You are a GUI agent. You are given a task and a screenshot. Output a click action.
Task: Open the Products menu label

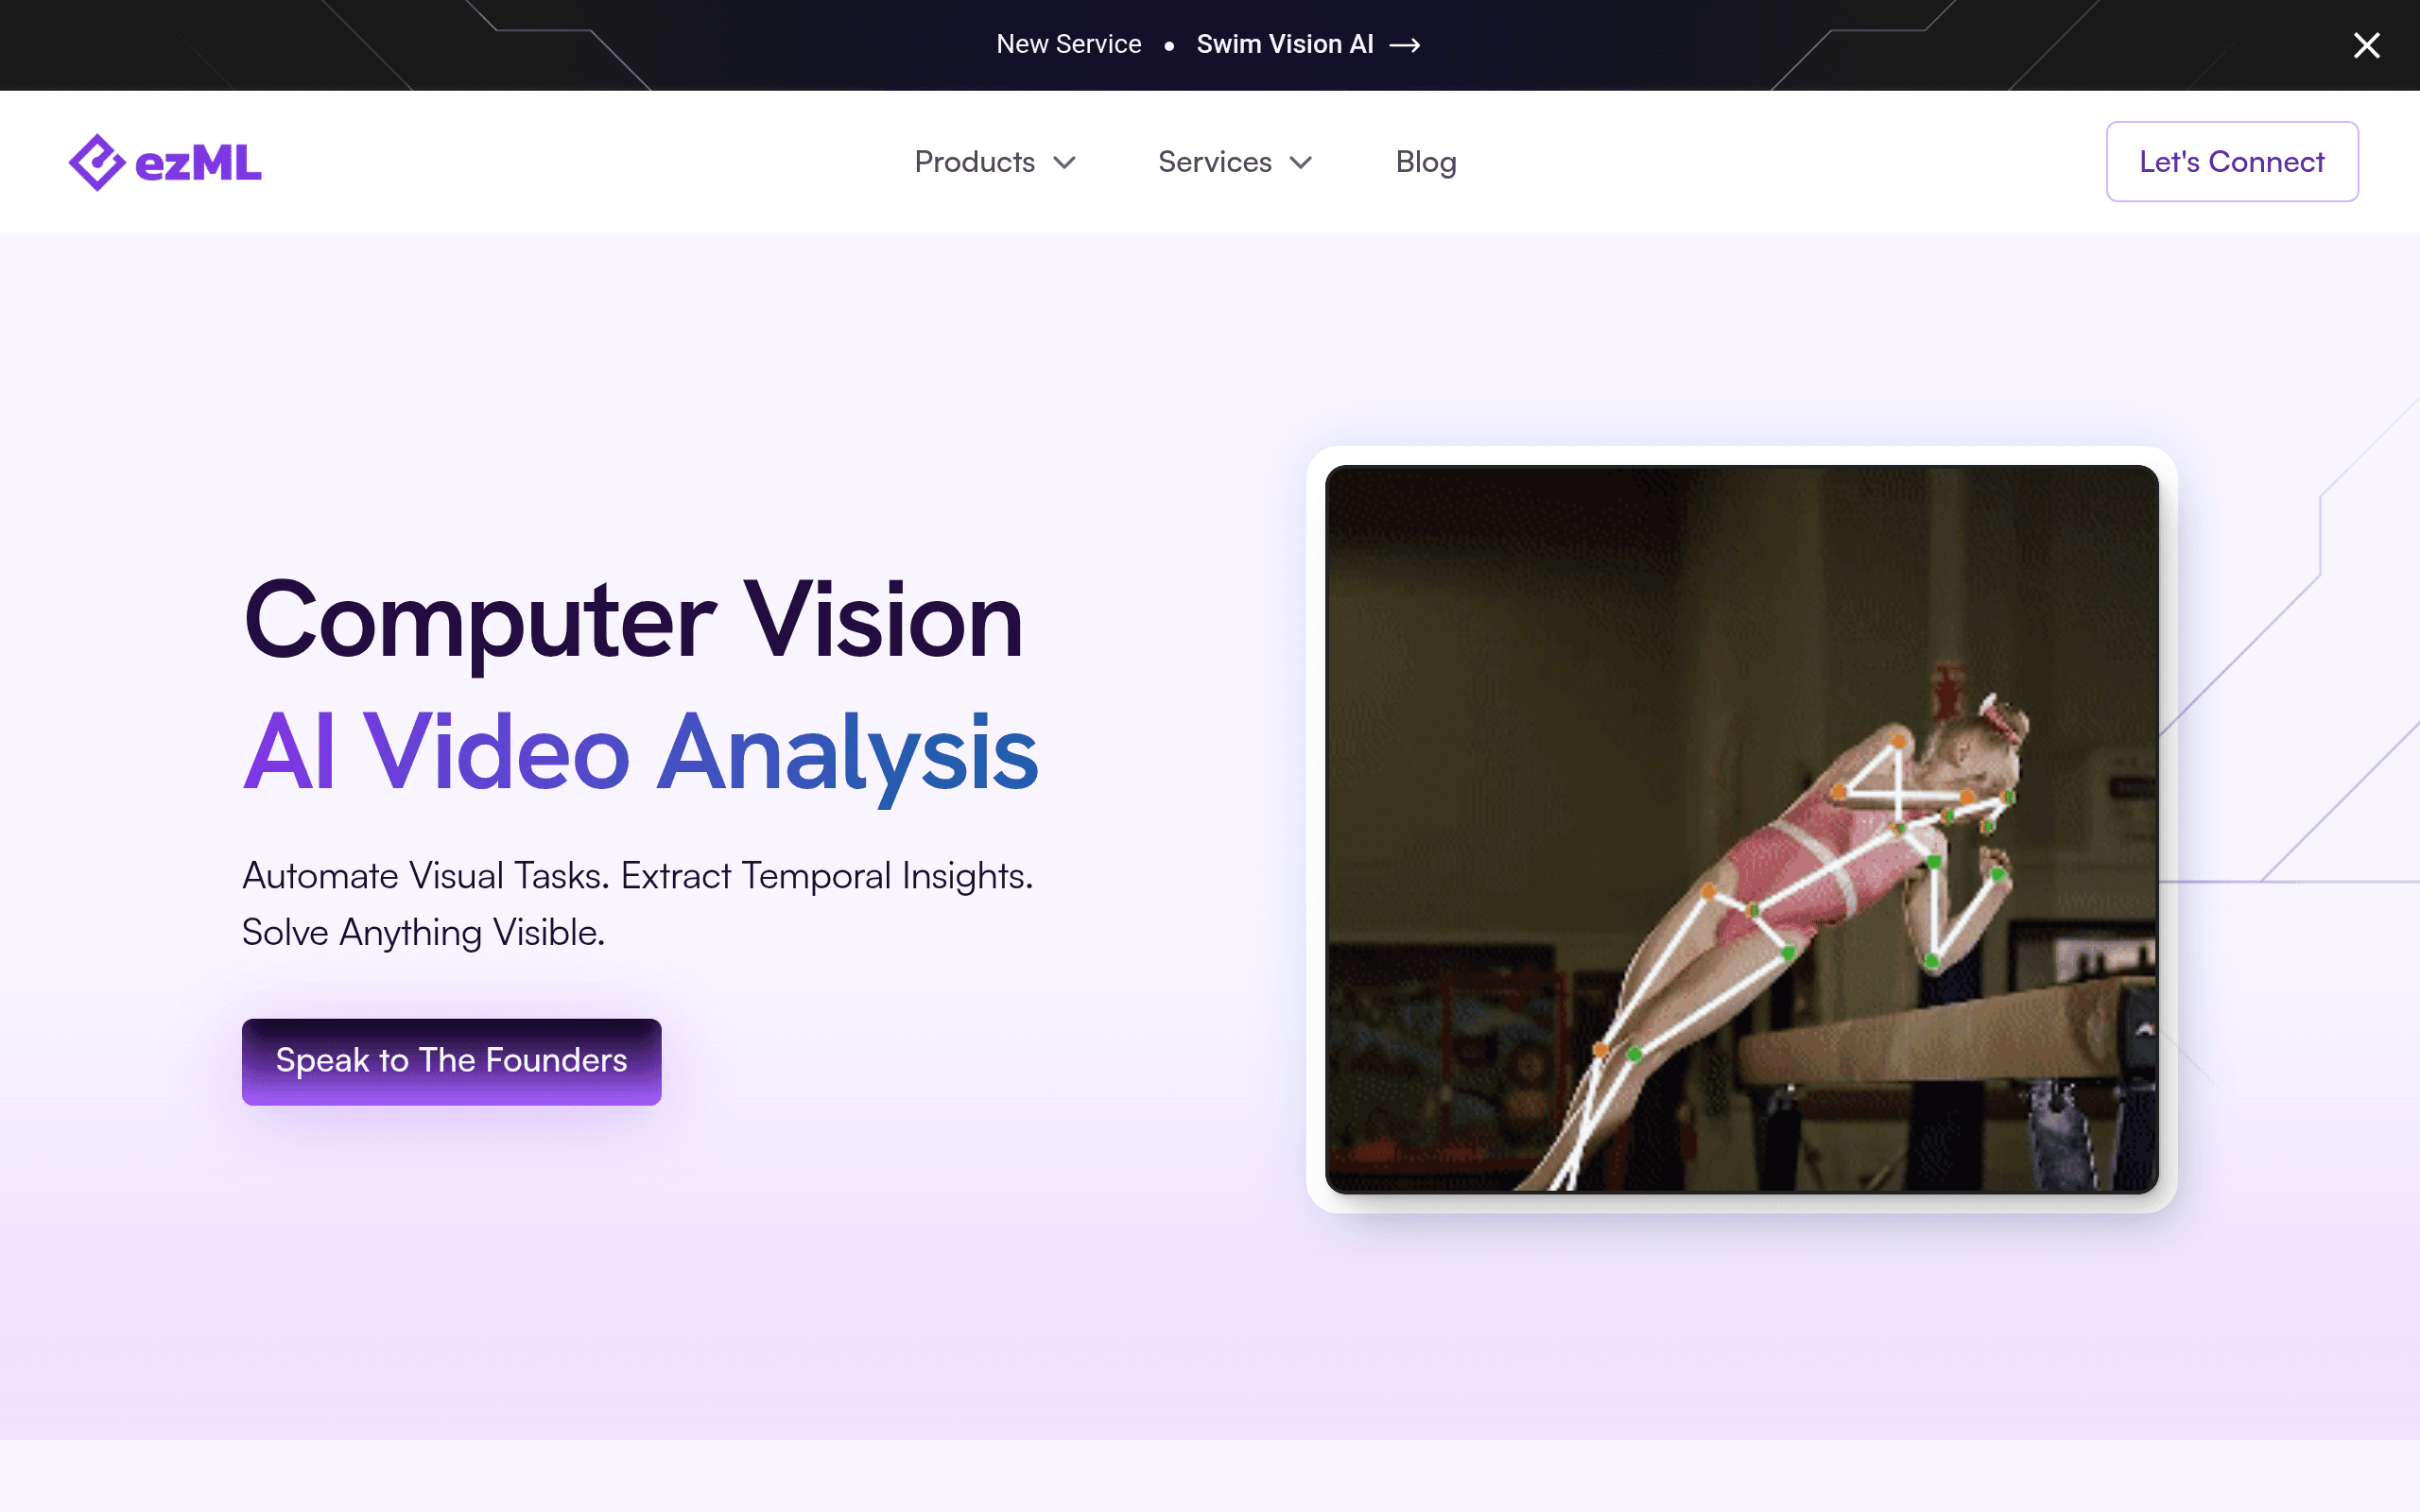click(974, 162)
